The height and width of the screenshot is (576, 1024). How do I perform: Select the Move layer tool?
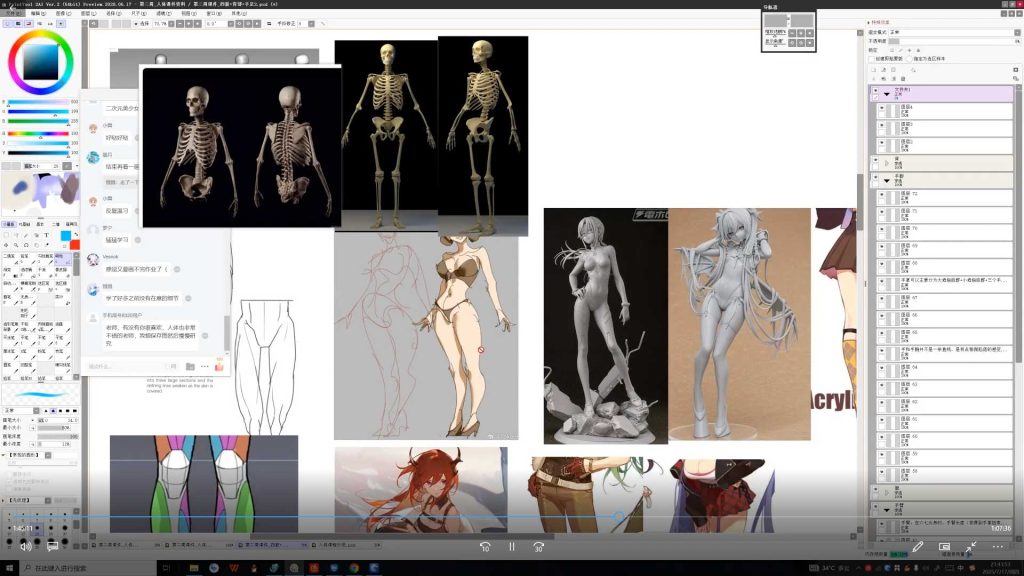(6, 245)
